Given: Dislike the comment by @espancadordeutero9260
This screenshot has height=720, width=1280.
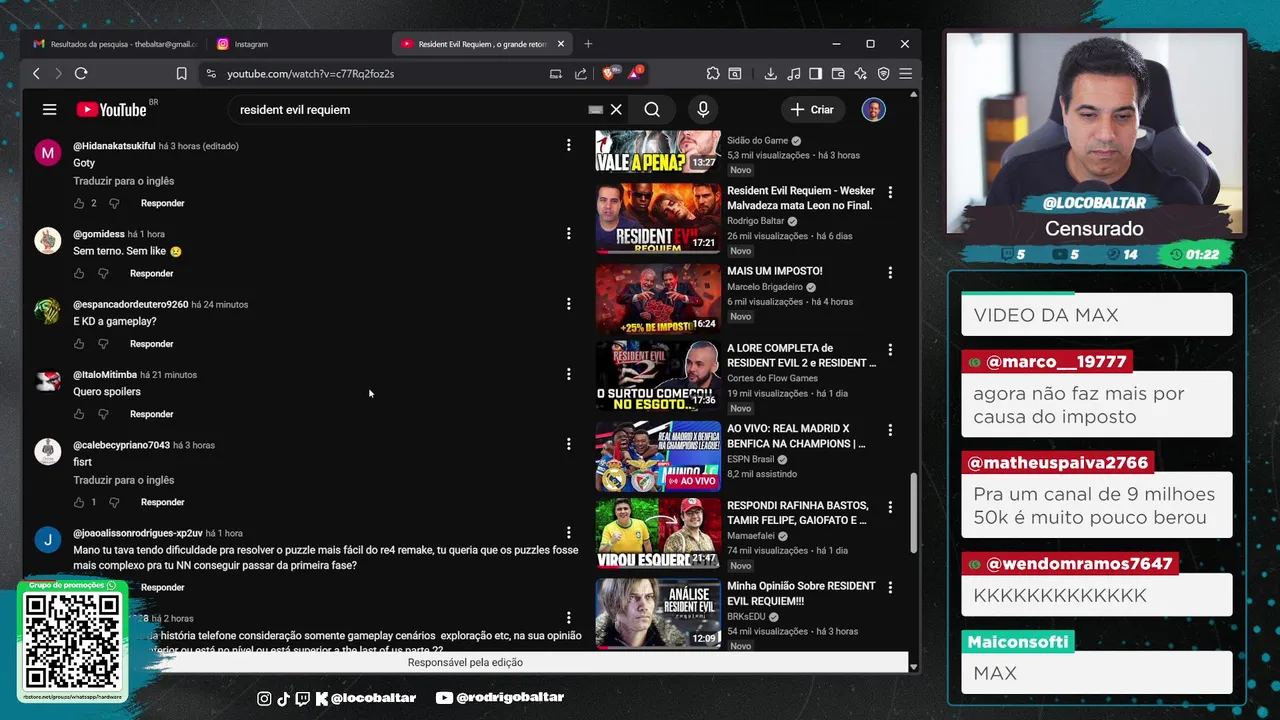Looking at the screenshot, I should tap(103, 344).
